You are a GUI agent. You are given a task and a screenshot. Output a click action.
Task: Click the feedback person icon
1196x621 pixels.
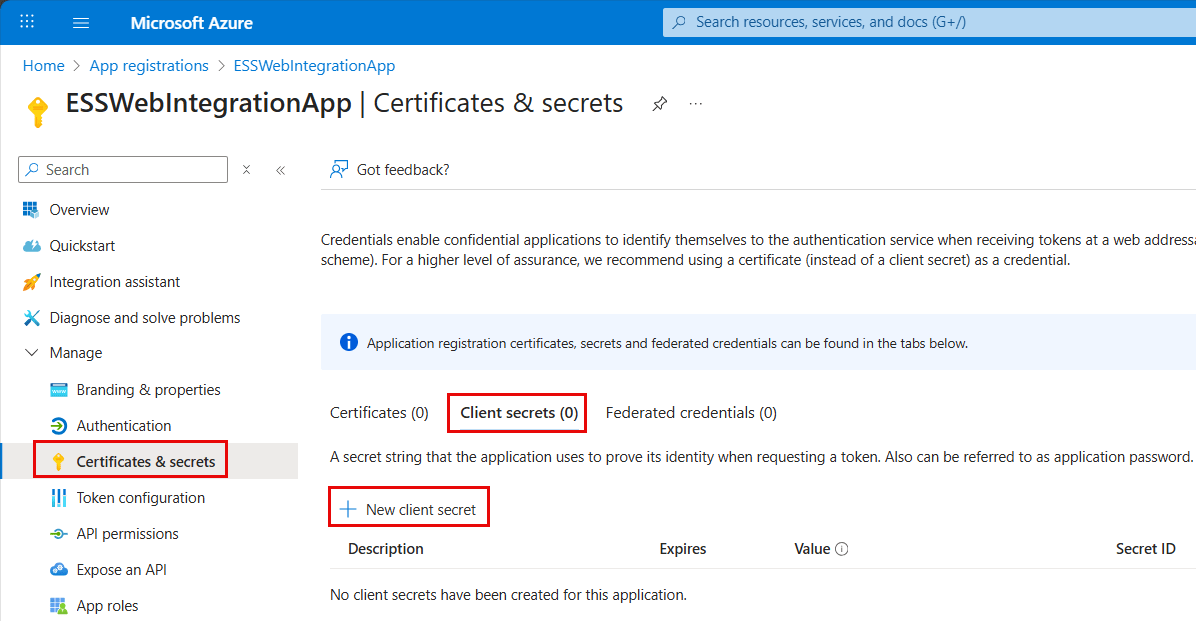[x=339, y=169]
